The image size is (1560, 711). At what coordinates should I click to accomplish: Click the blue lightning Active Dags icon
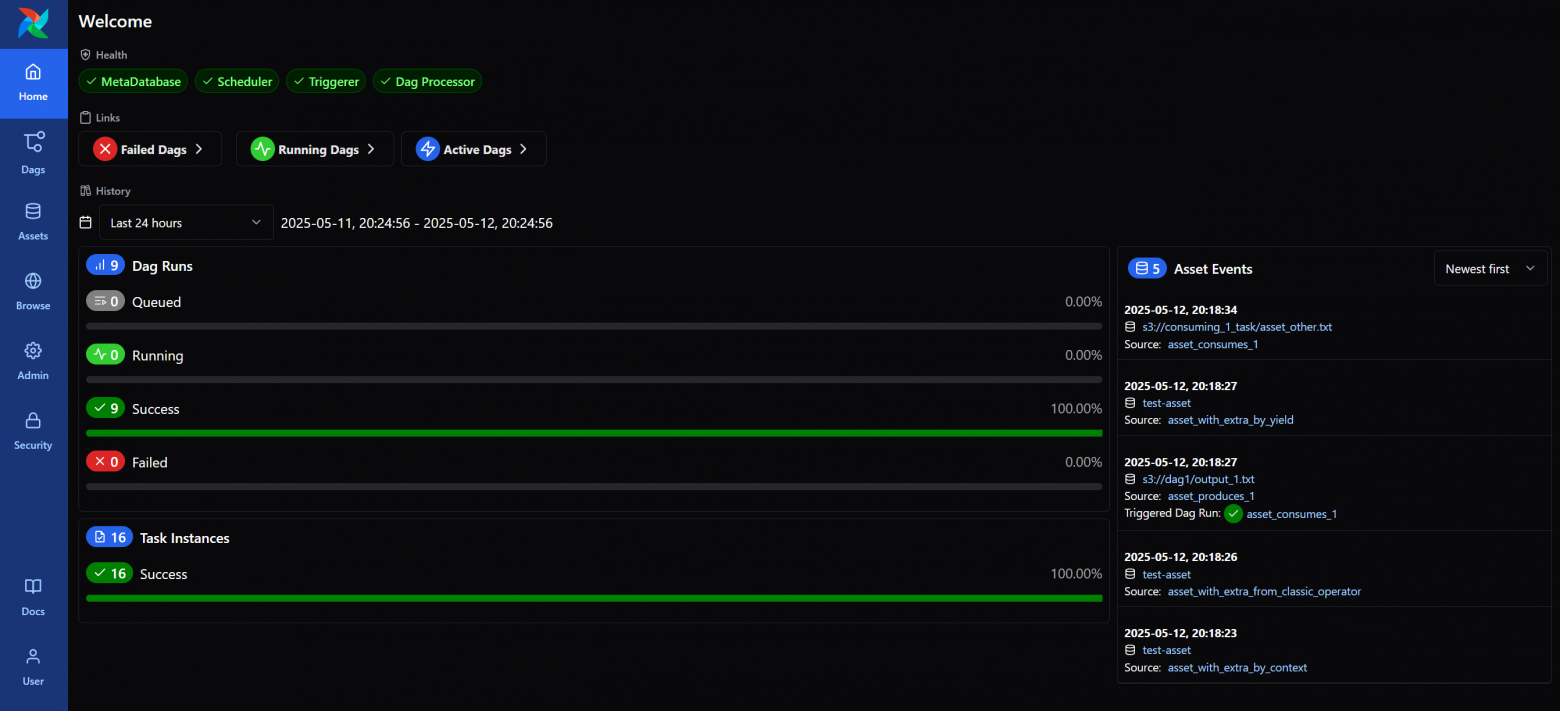point(427,149)
